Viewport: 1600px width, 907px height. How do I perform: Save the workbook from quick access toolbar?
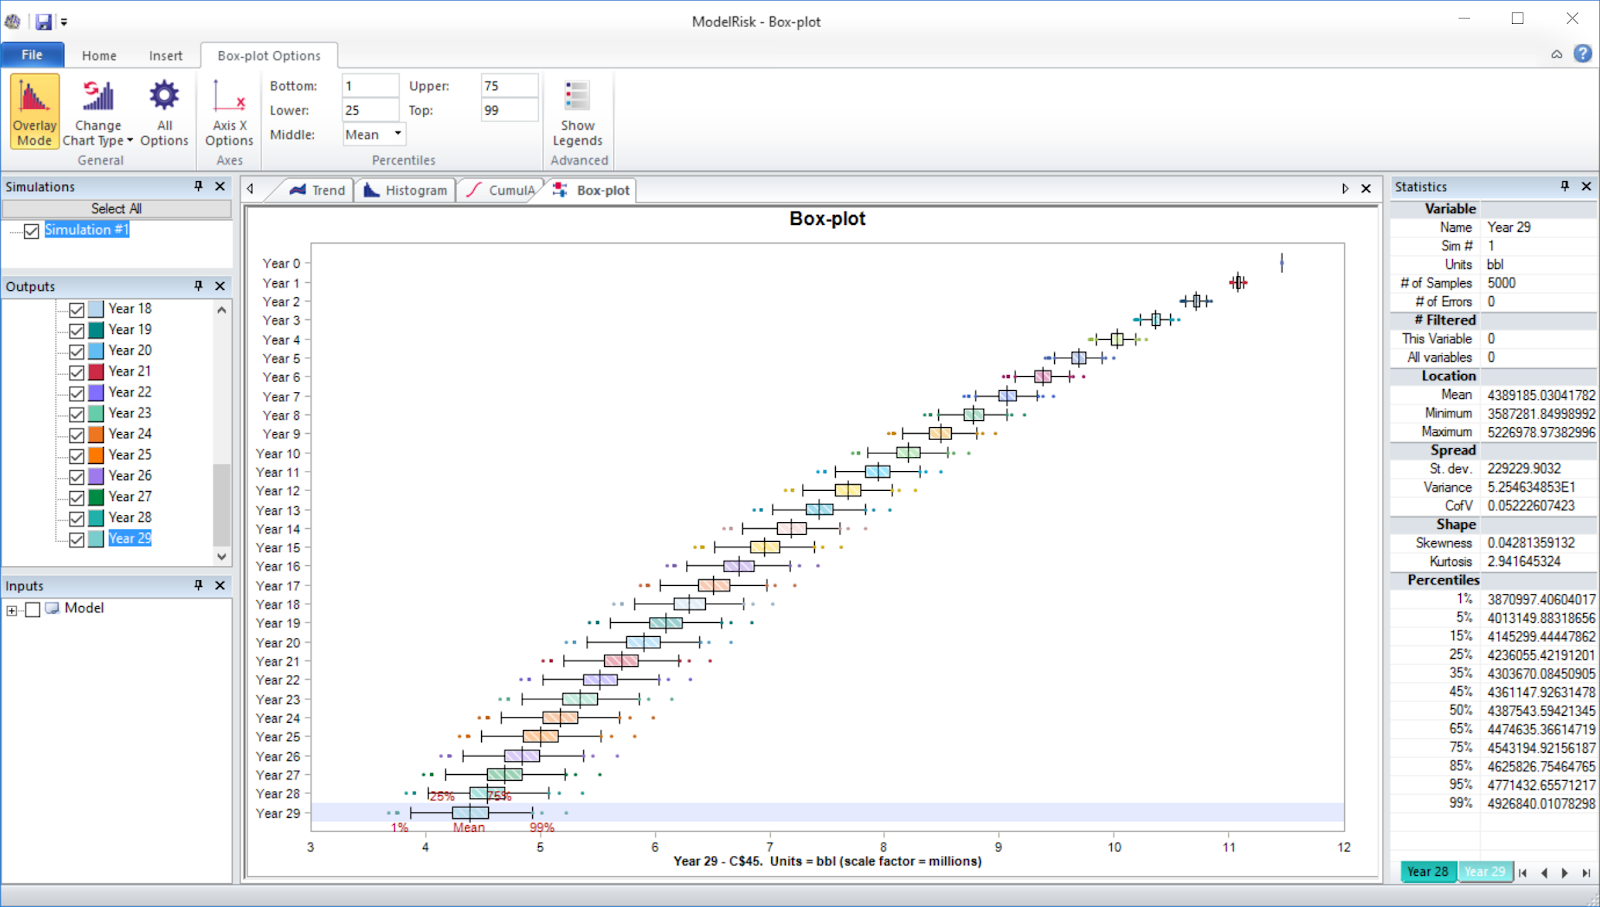(42, 20)
